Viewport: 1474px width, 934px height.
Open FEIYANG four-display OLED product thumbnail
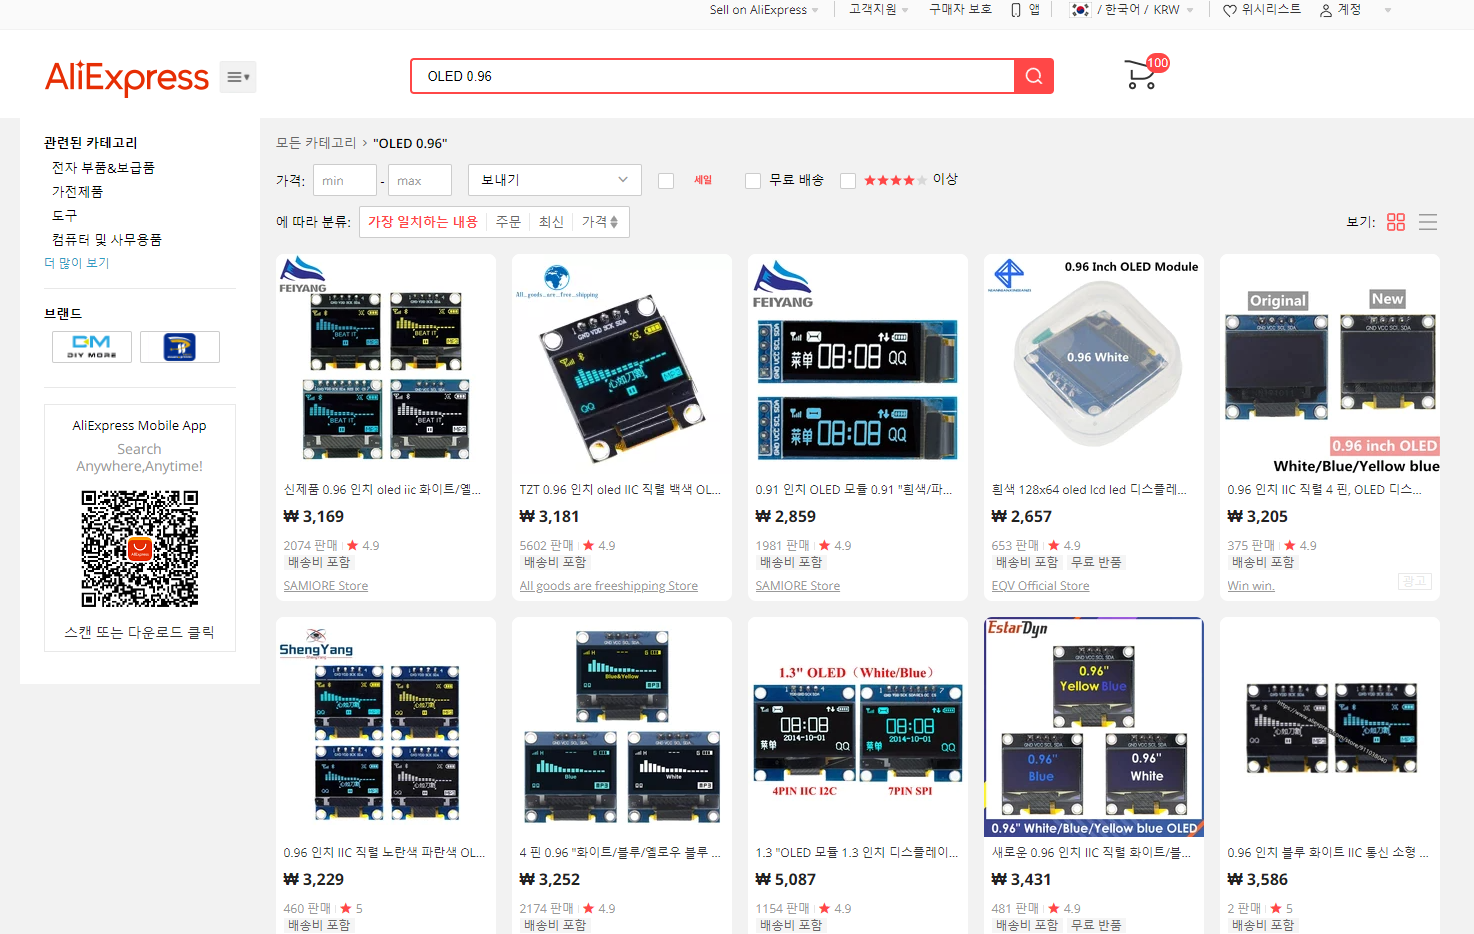pos(386,364)
